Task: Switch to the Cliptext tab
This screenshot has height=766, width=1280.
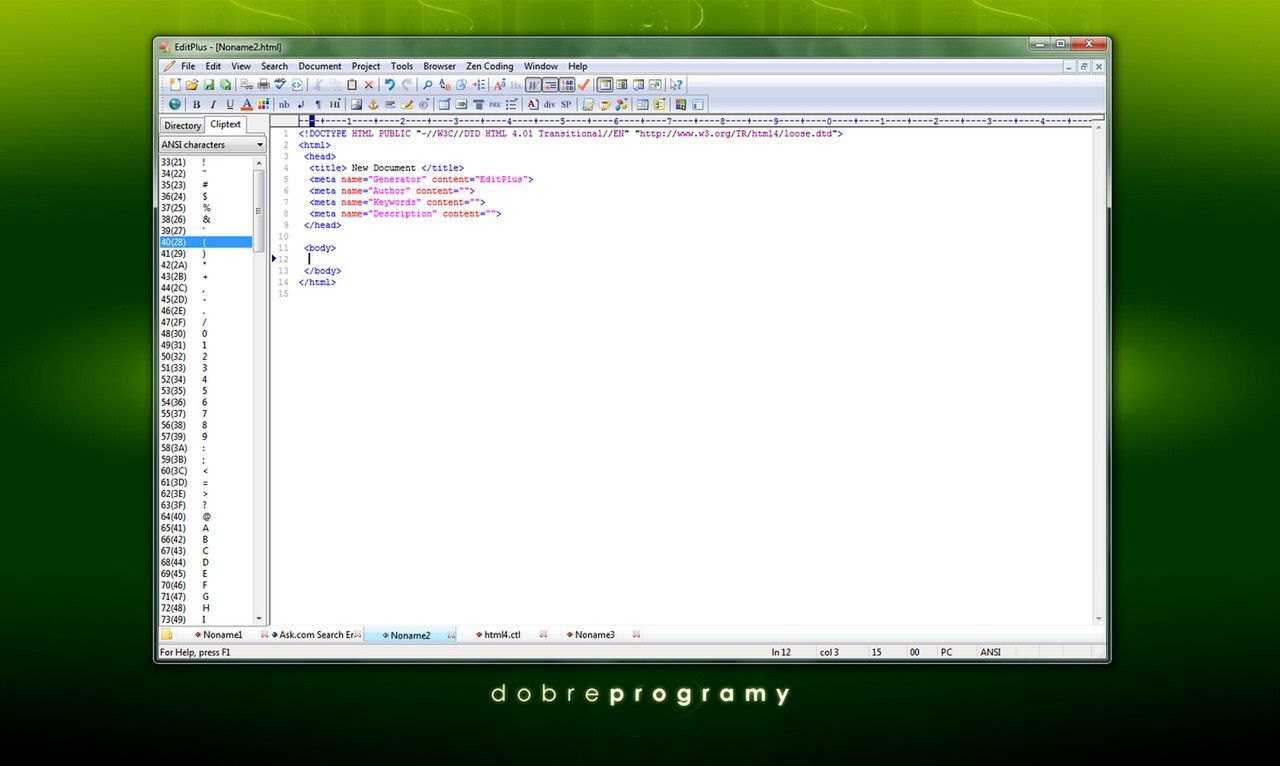Action: coord(225,125)
